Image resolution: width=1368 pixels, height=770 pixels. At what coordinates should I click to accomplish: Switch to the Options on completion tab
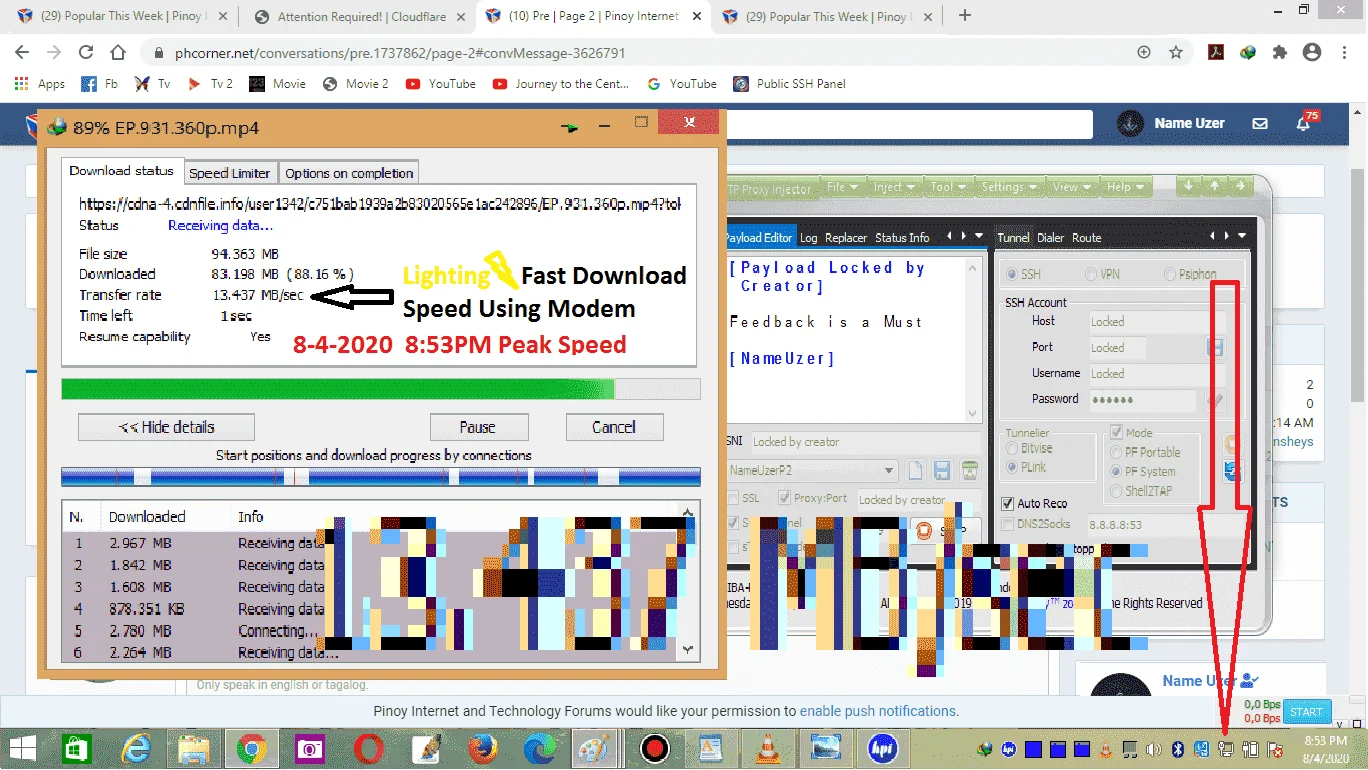[349, 173]
